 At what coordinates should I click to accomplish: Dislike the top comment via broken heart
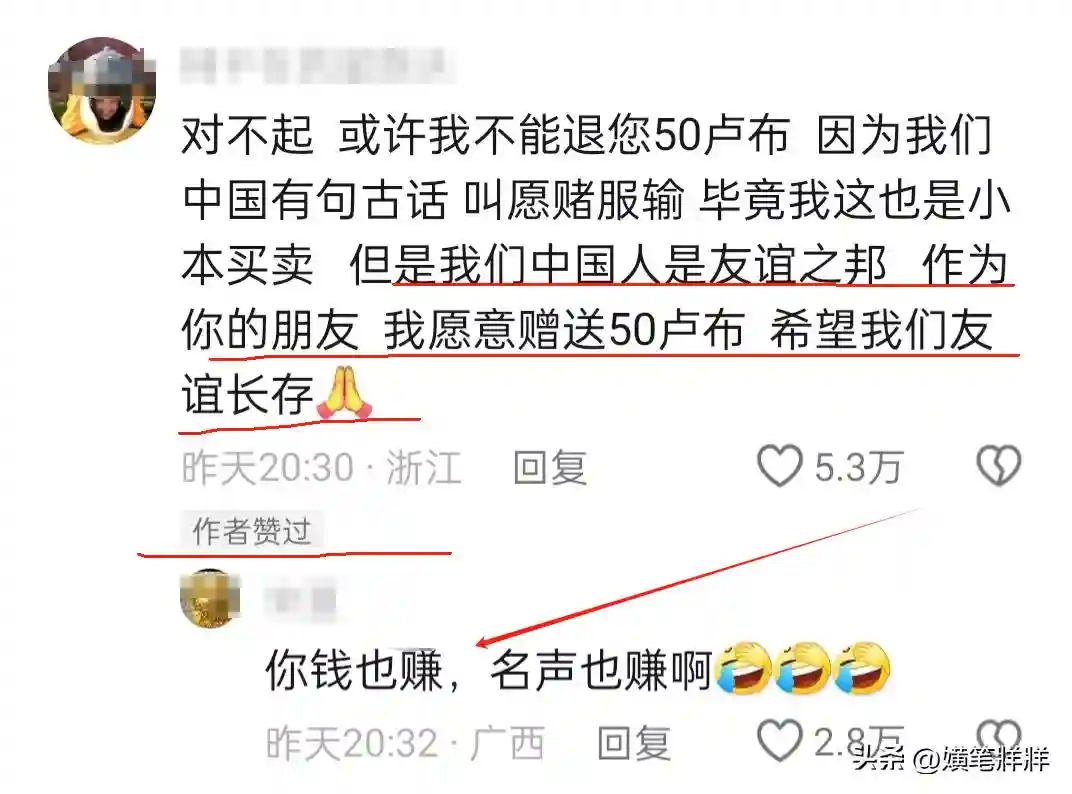999,466
